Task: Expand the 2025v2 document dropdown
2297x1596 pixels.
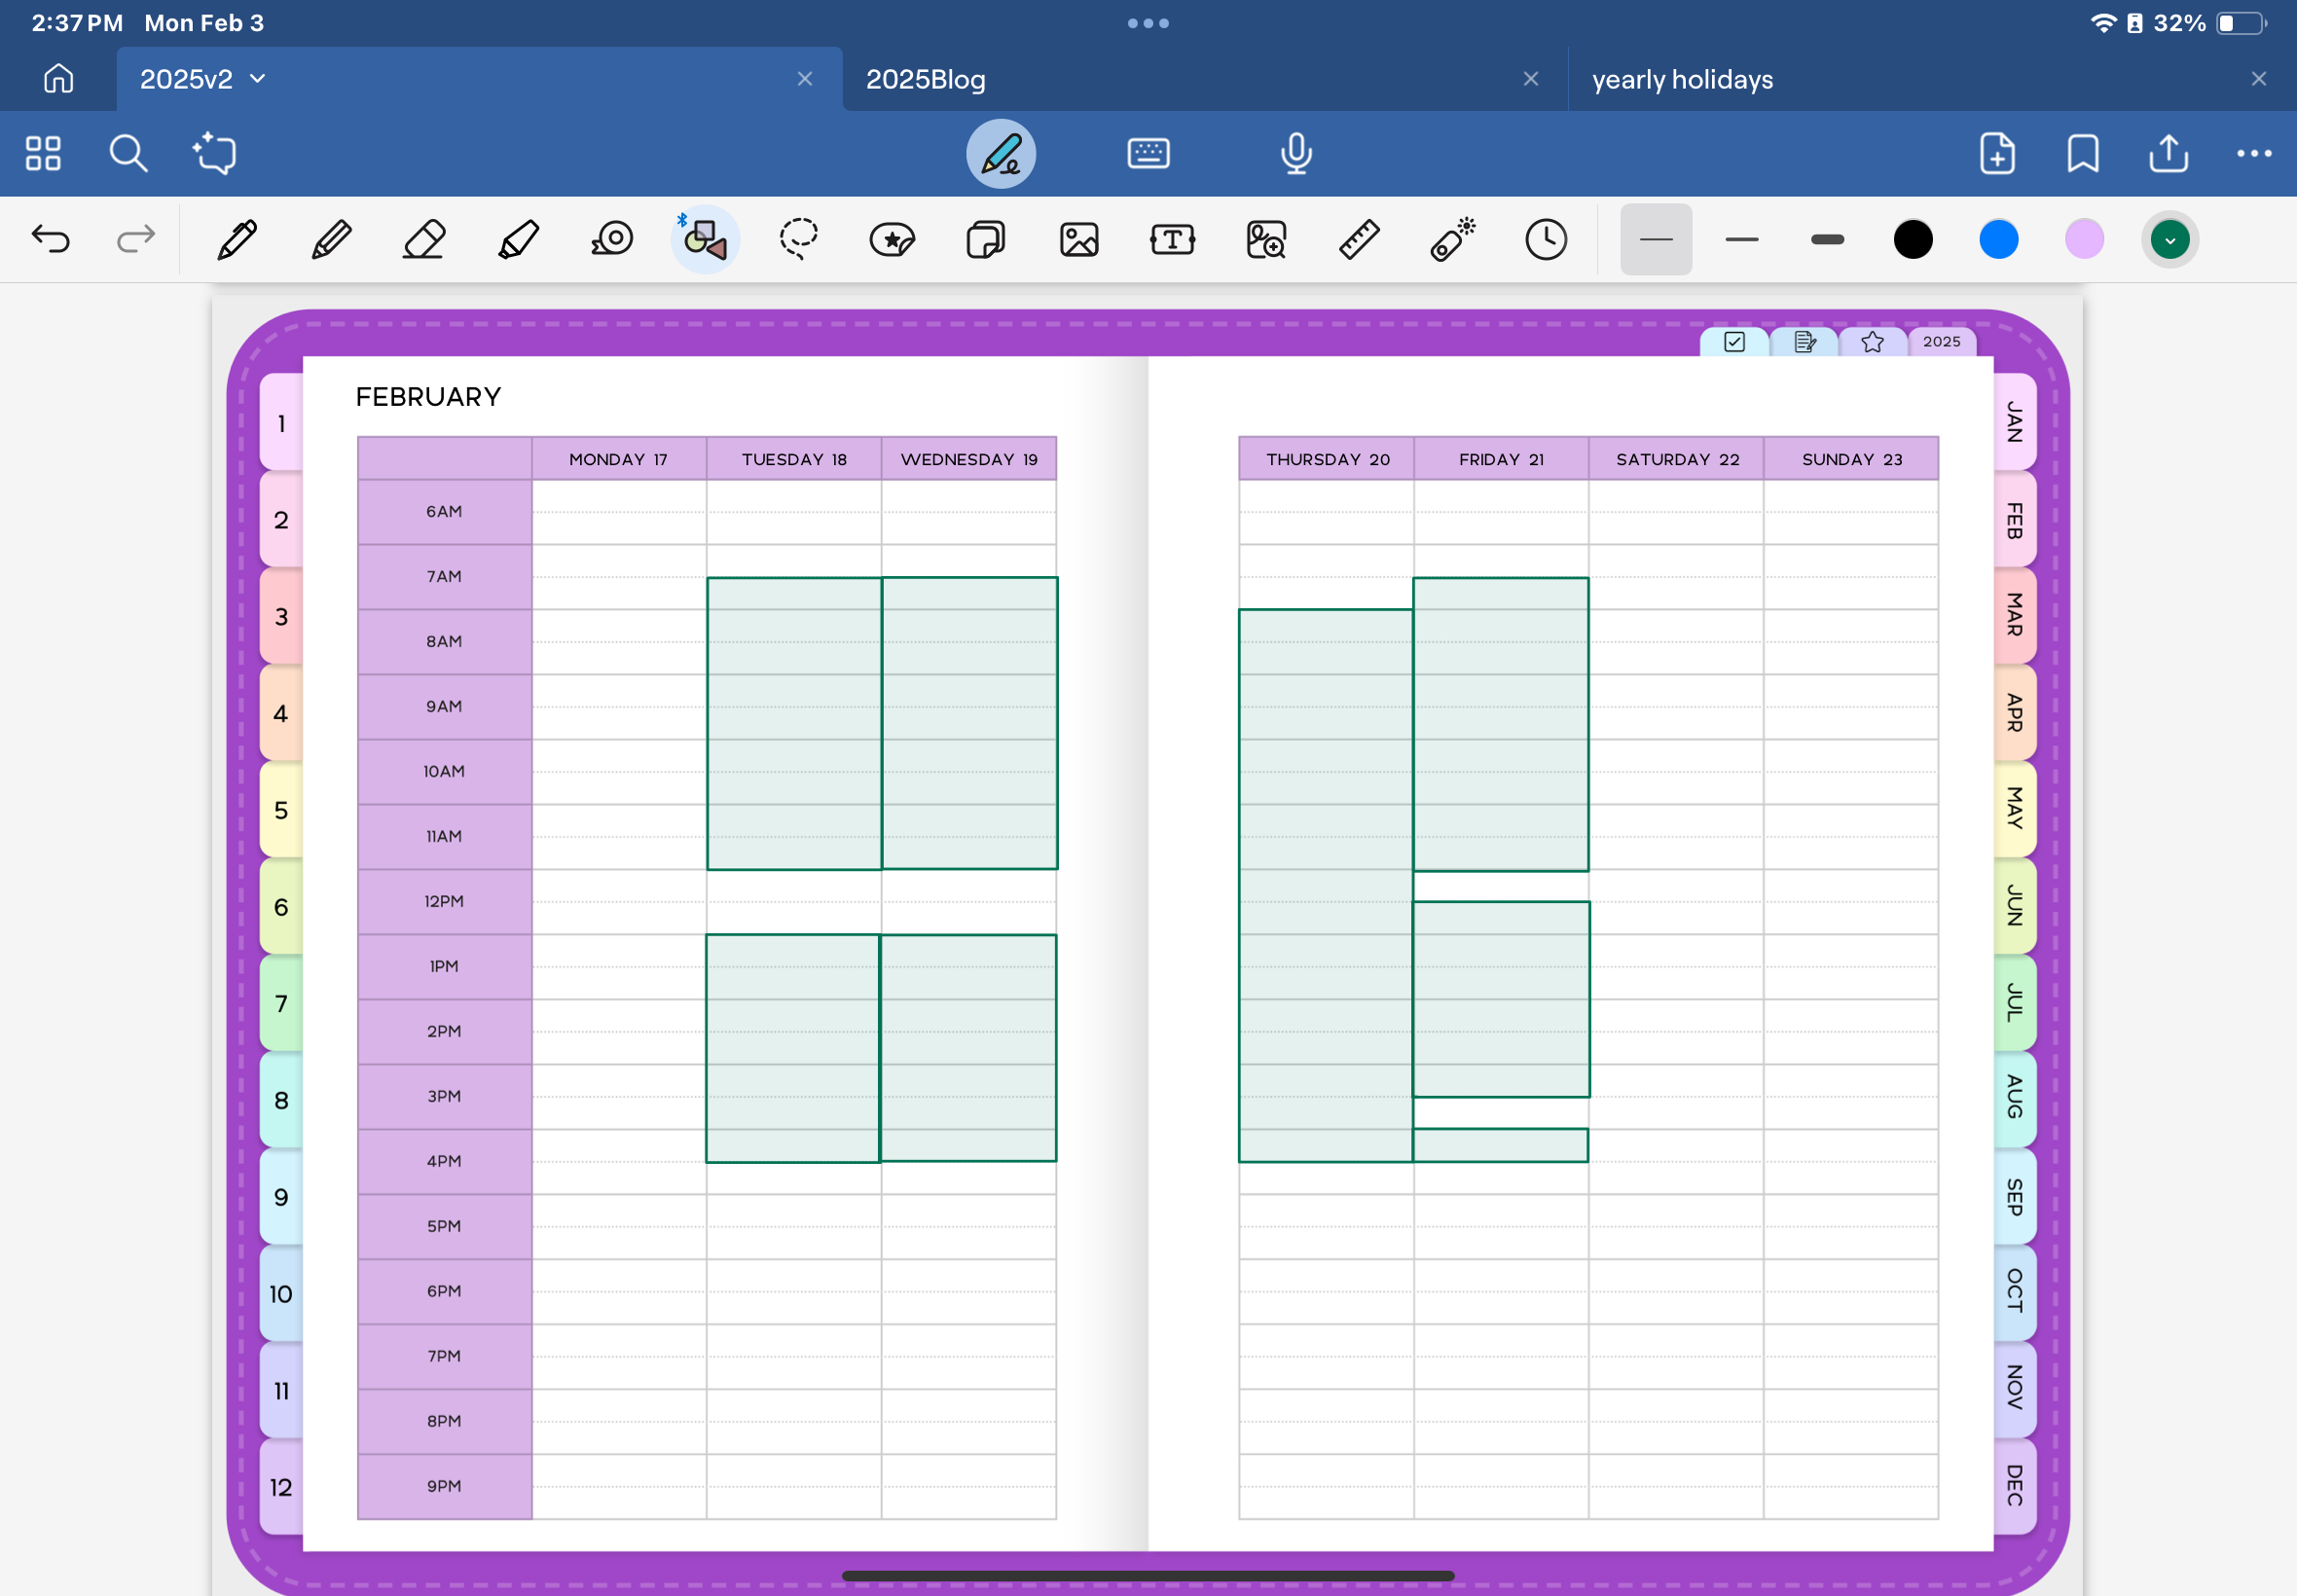Action: 258,79
